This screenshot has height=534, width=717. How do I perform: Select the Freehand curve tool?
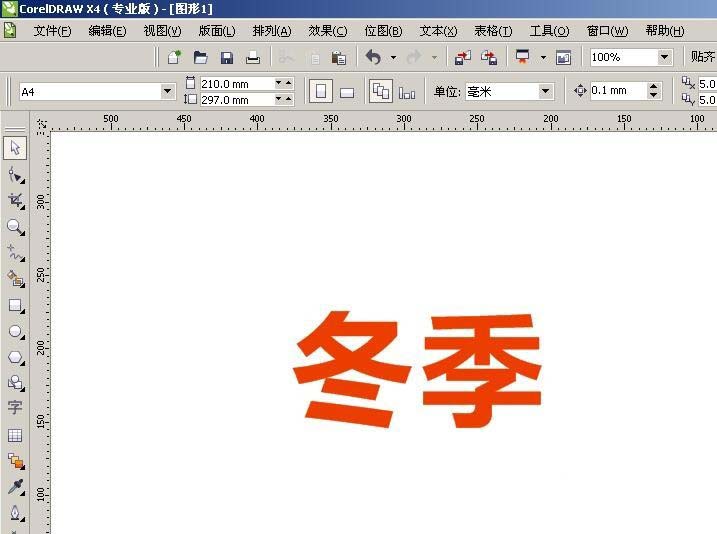(x=15, y=253)
